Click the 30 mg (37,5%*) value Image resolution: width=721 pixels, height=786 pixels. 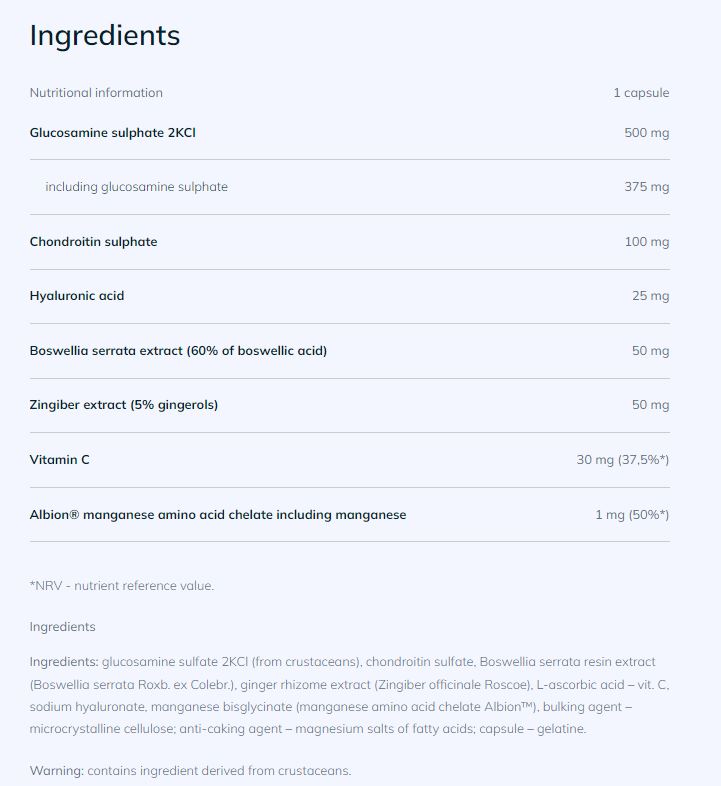coord(622,460)
